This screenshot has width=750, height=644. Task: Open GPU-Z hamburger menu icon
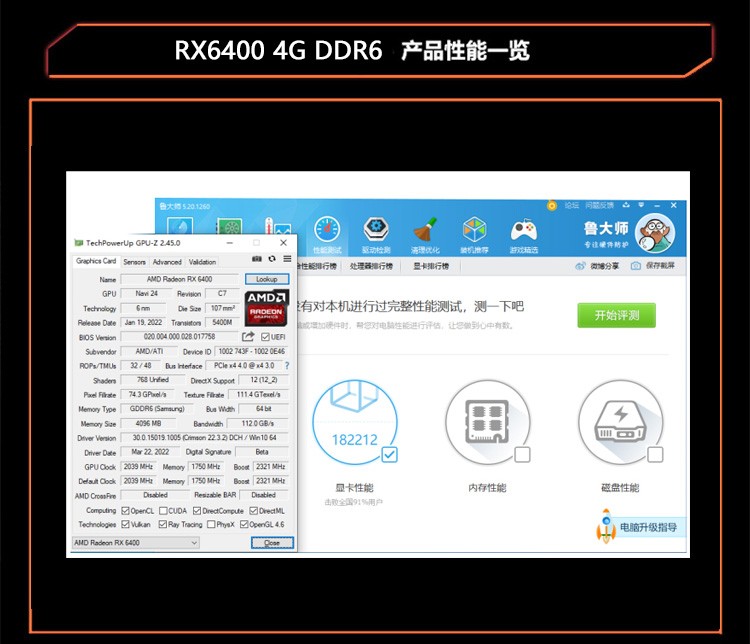pos(286,259)
